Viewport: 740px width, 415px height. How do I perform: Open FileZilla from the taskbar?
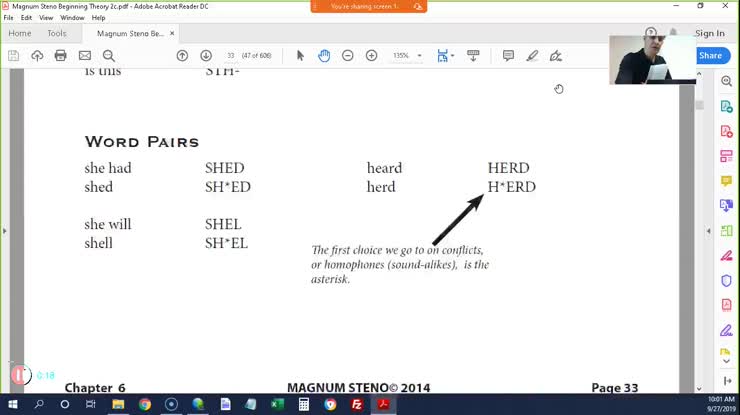click(357, 405)
